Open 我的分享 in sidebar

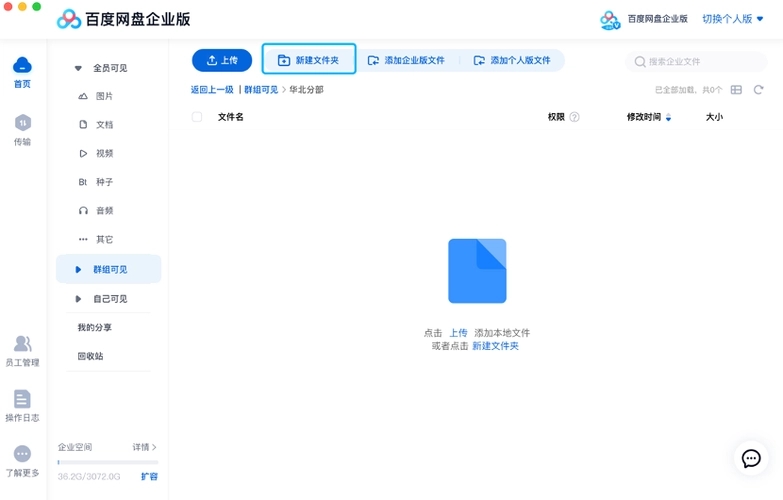coord(94,328)
